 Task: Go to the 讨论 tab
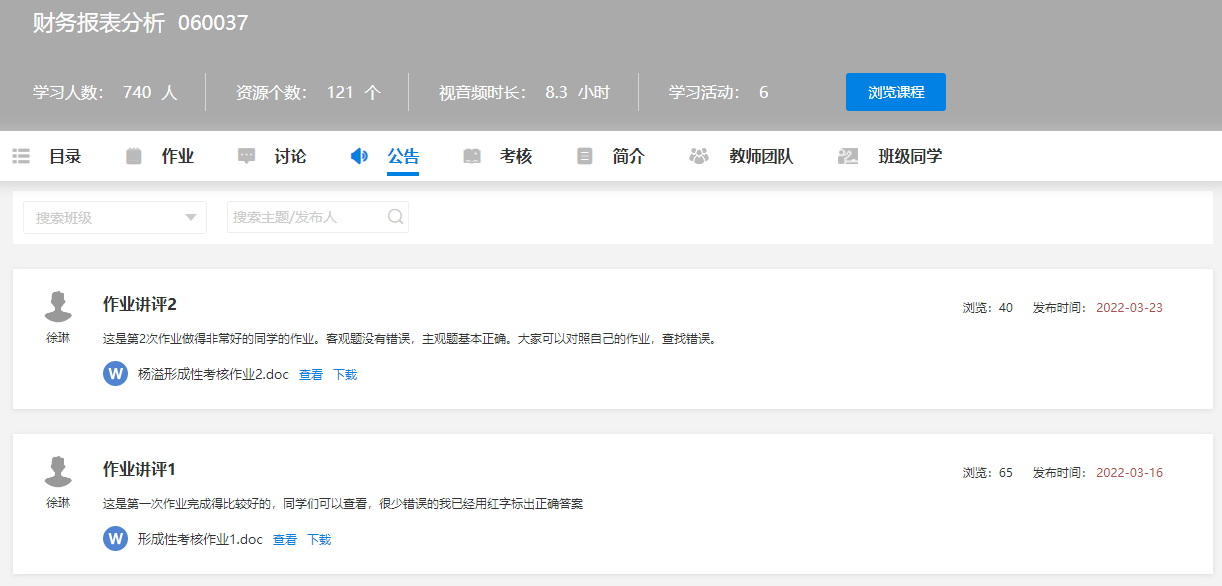291,156
